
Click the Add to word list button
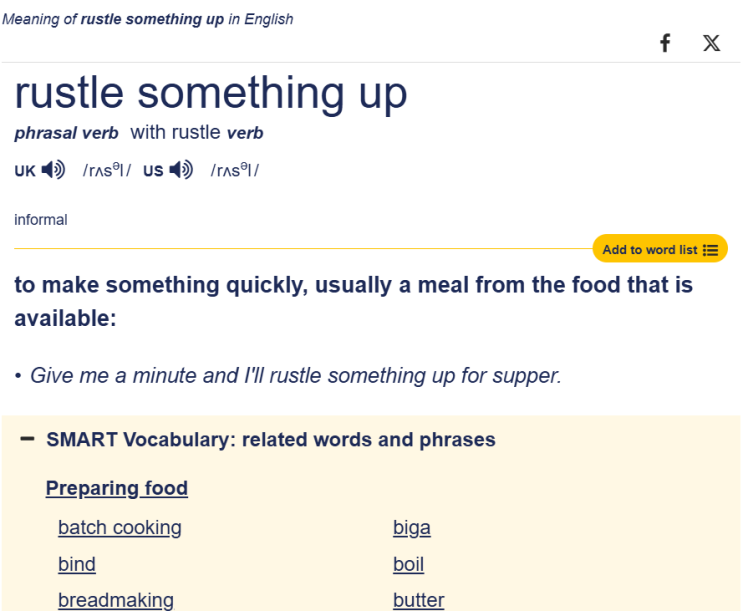coord(660,249)
